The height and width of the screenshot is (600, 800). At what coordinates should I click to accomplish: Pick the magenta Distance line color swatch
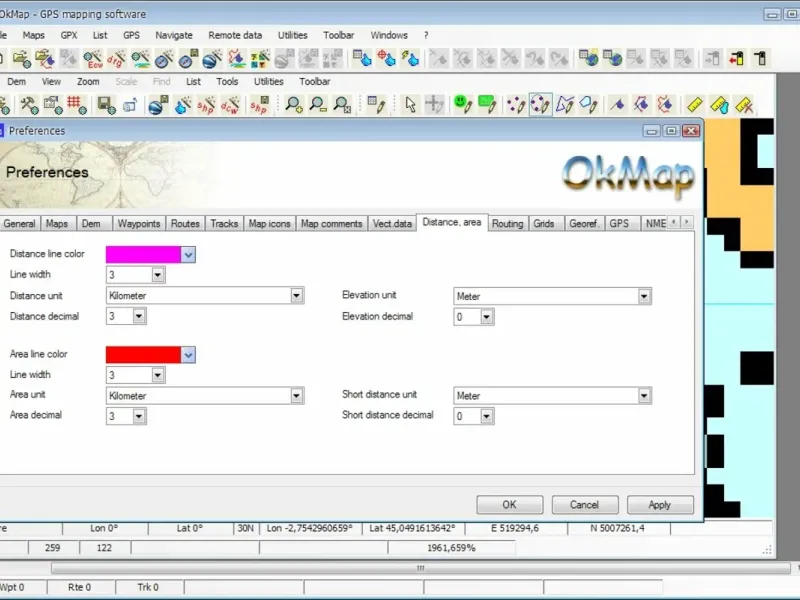click(143, 255)
